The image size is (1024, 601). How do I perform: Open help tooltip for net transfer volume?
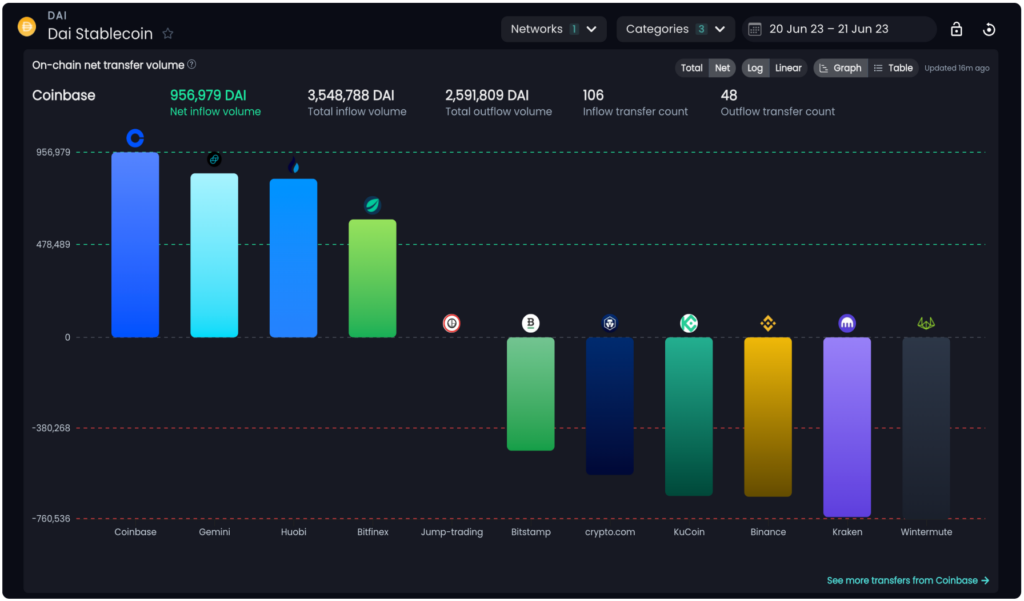191,65
